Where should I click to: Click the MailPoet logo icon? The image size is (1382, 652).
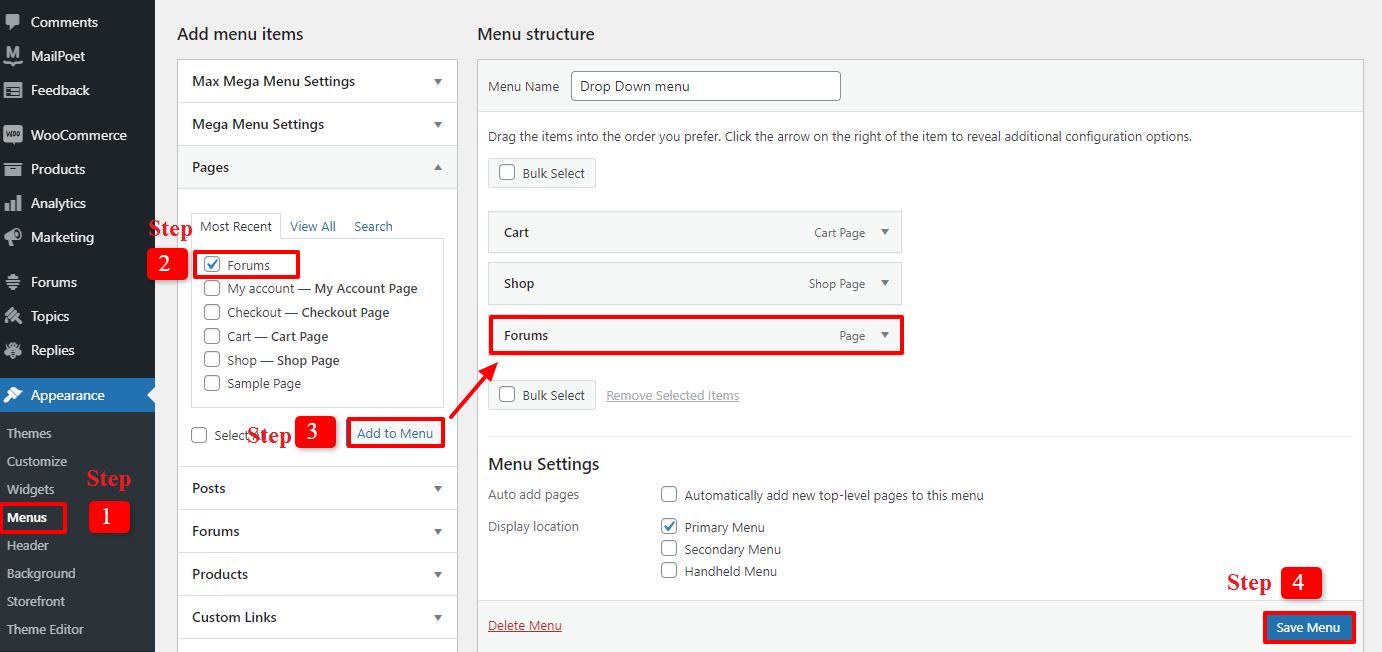[x=13, y=55]
